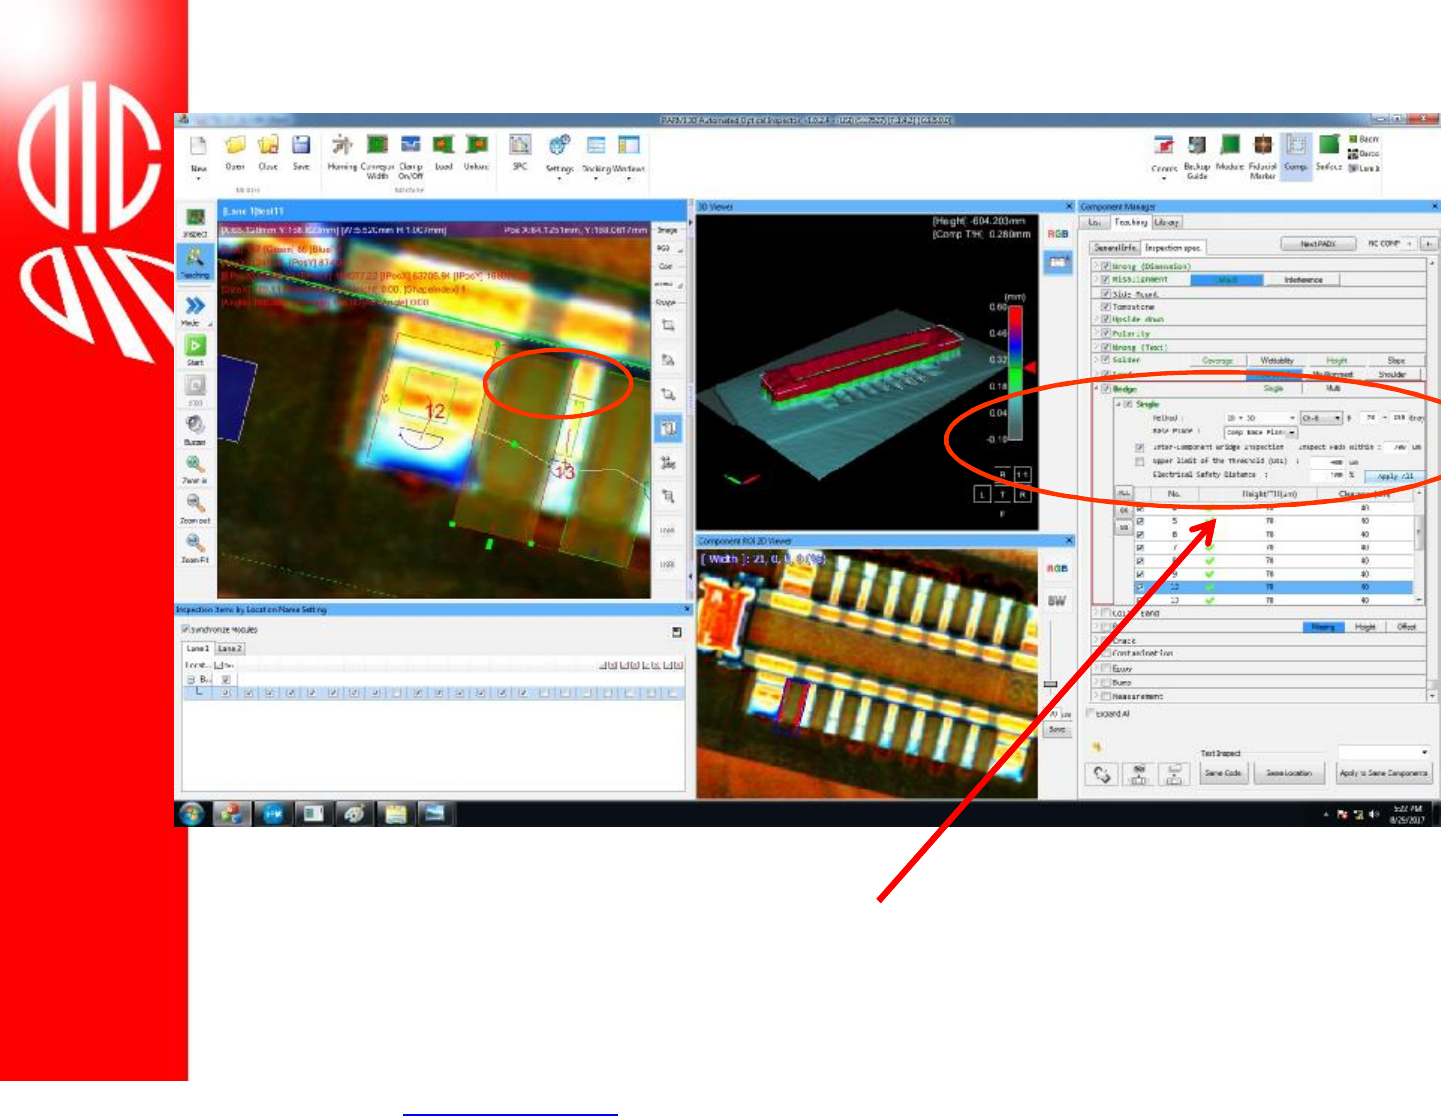Click the Next PADX button

coord(1318,244)
